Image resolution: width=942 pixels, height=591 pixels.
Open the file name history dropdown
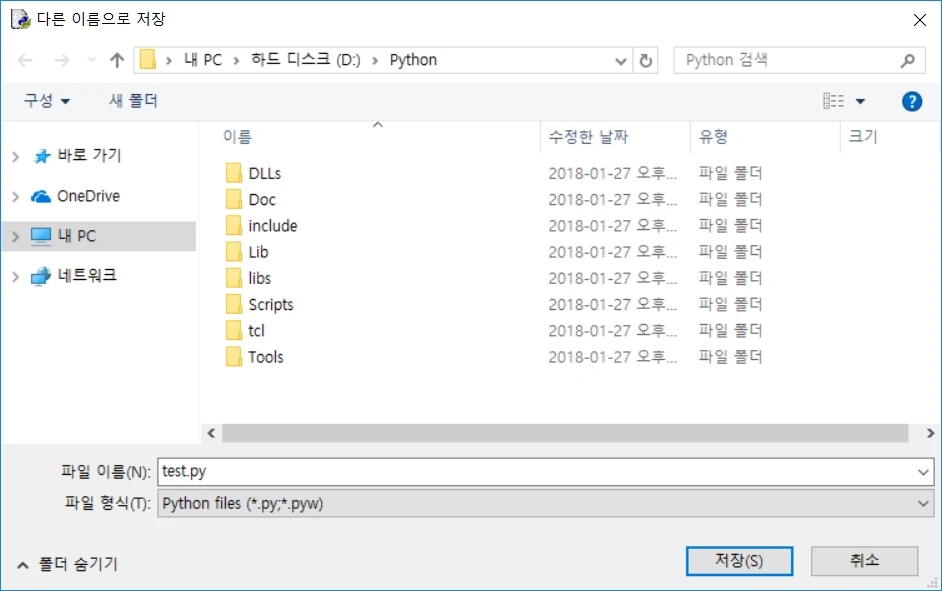point(924,471)
